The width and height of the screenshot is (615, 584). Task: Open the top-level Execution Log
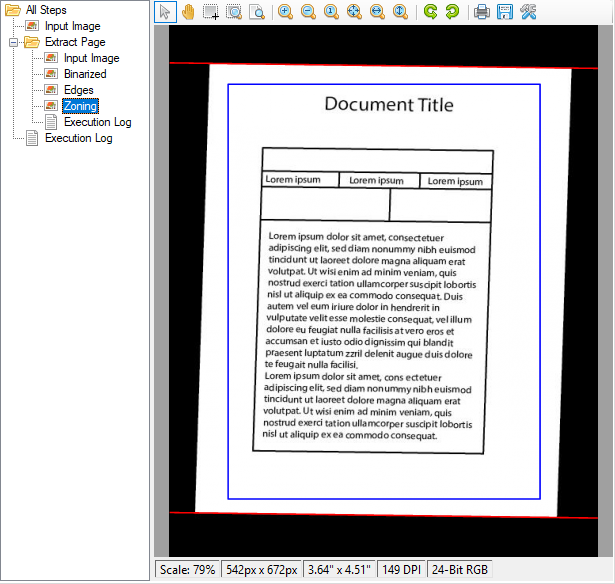pyautogui.click(x=79, y=138)
